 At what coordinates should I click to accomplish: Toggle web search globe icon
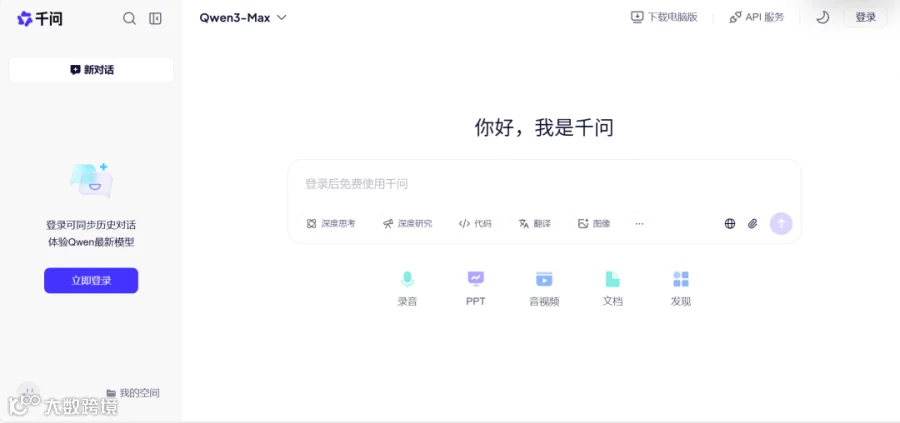[x=730, y=224]
